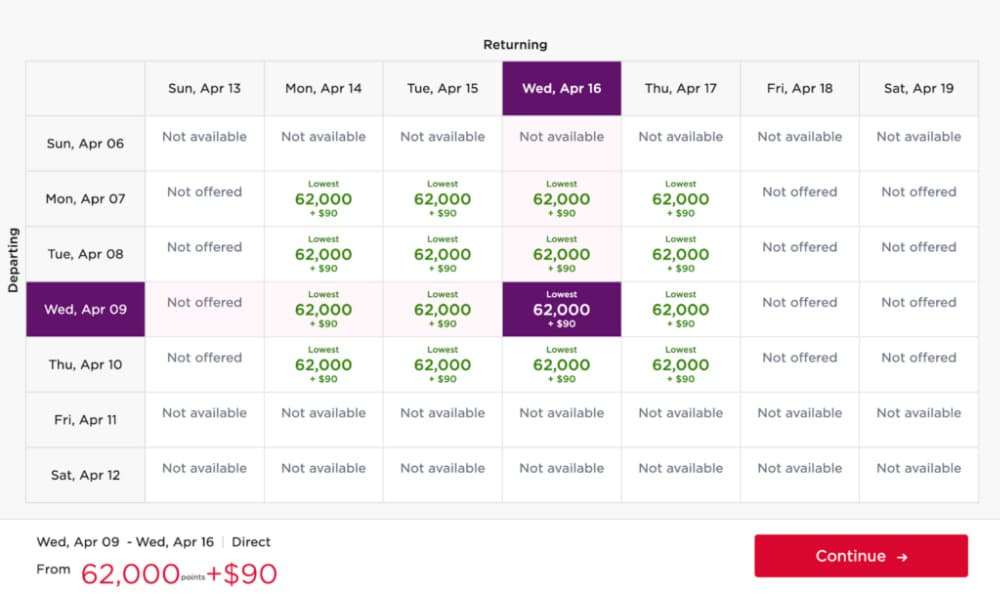Pick fare departing Apr 09 returning Apr 15
Viewport: 1000px width, 594px height.
point(443,309)
